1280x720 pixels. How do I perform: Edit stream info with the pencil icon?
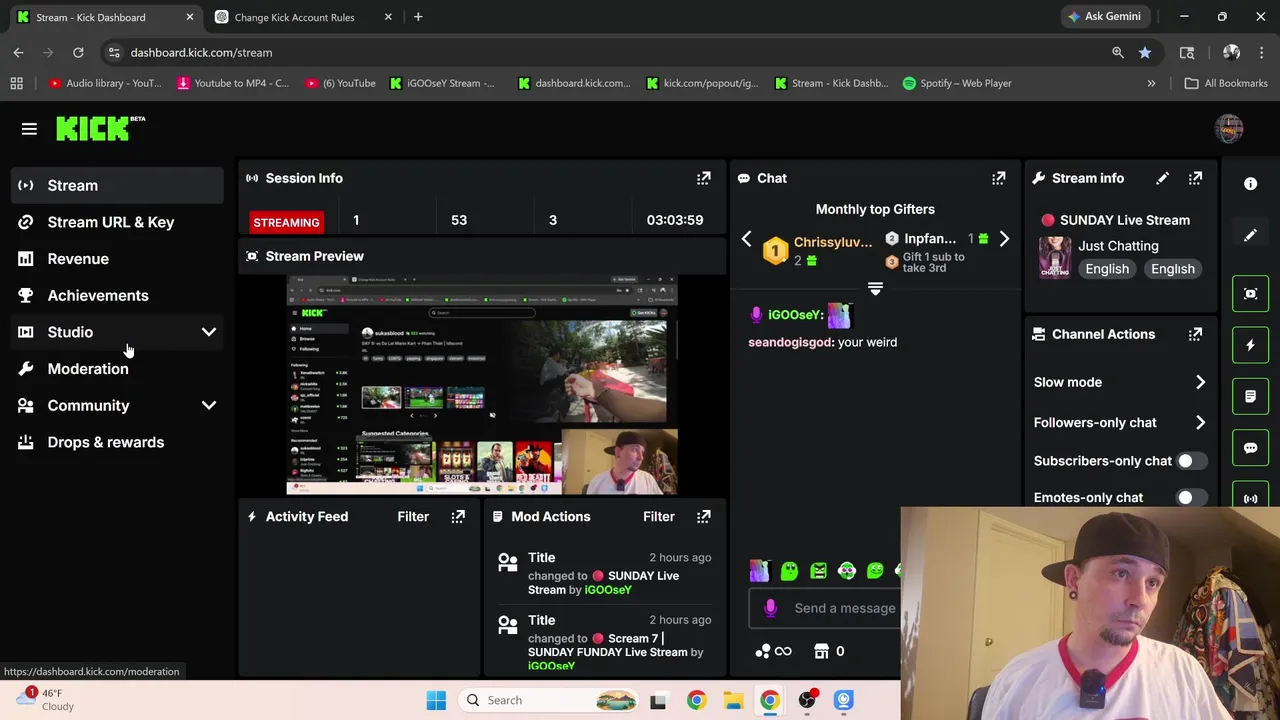coord(1162,178)
